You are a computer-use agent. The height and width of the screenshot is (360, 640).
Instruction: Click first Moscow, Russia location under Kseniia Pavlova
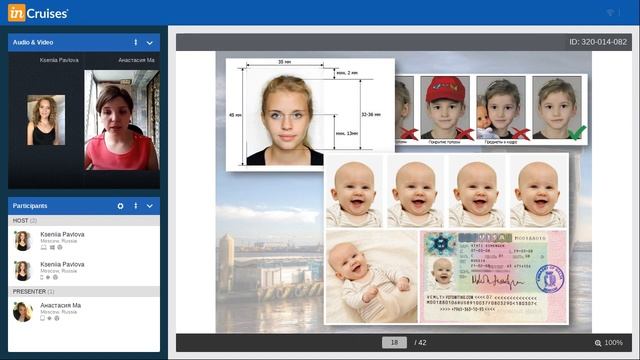click(59, 241)
